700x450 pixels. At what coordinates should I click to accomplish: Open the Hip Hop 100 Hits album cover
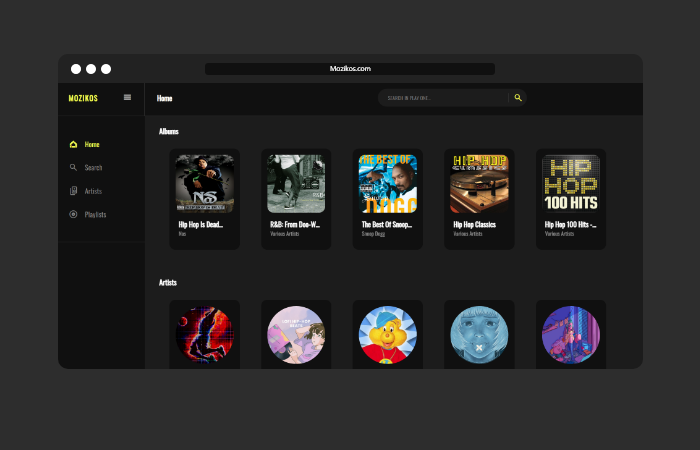571,183
